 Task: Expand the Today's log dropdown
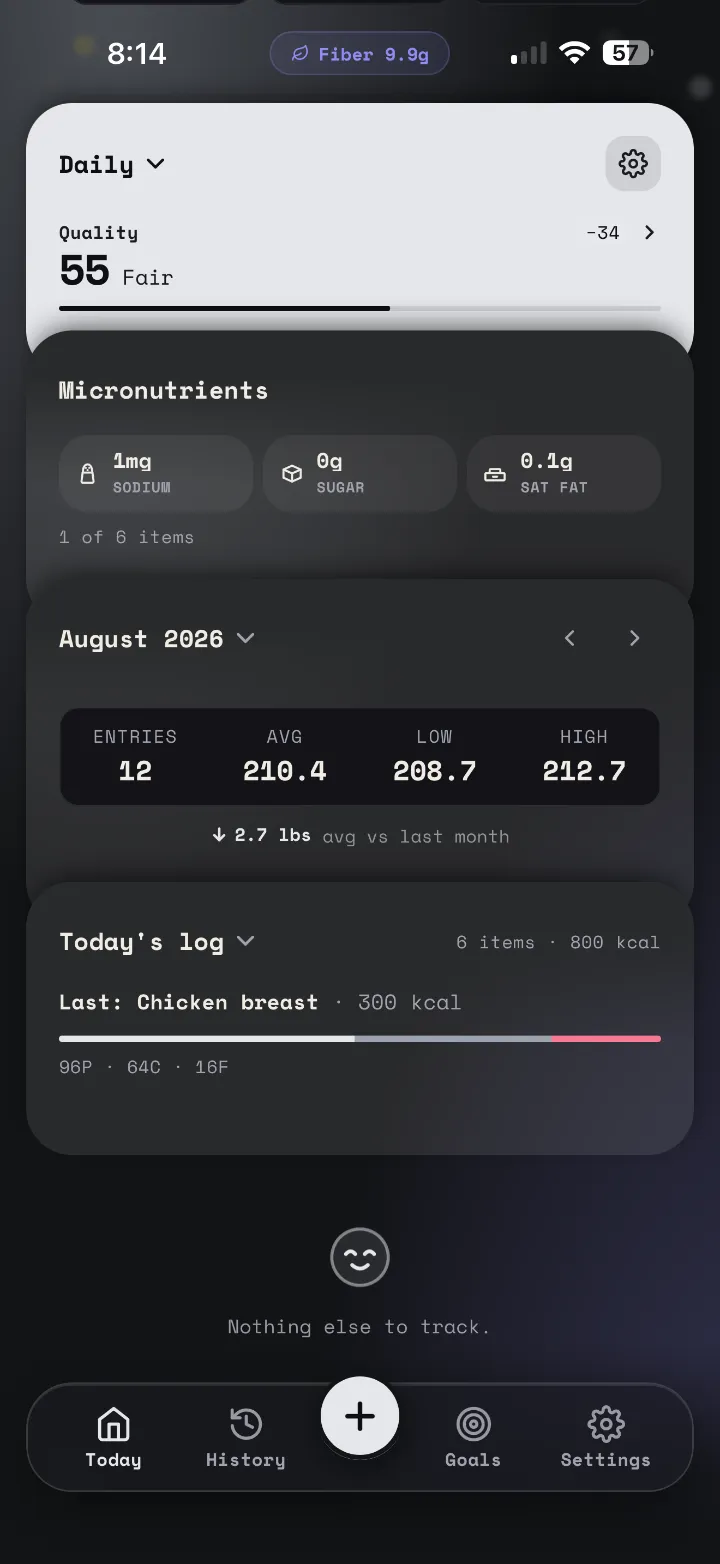(x=157, y=941)
